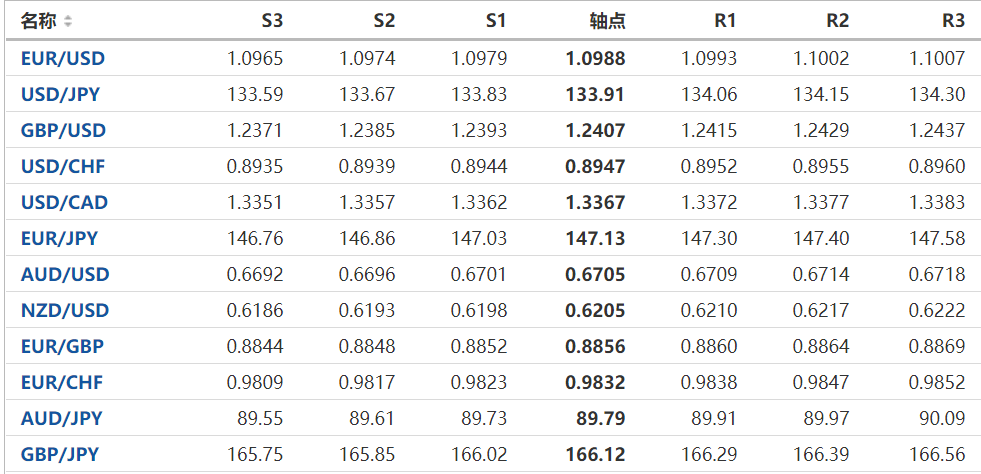Open the EUR/GBP currency pair link
Screen dimensions: 981x474
click(62, 346)
